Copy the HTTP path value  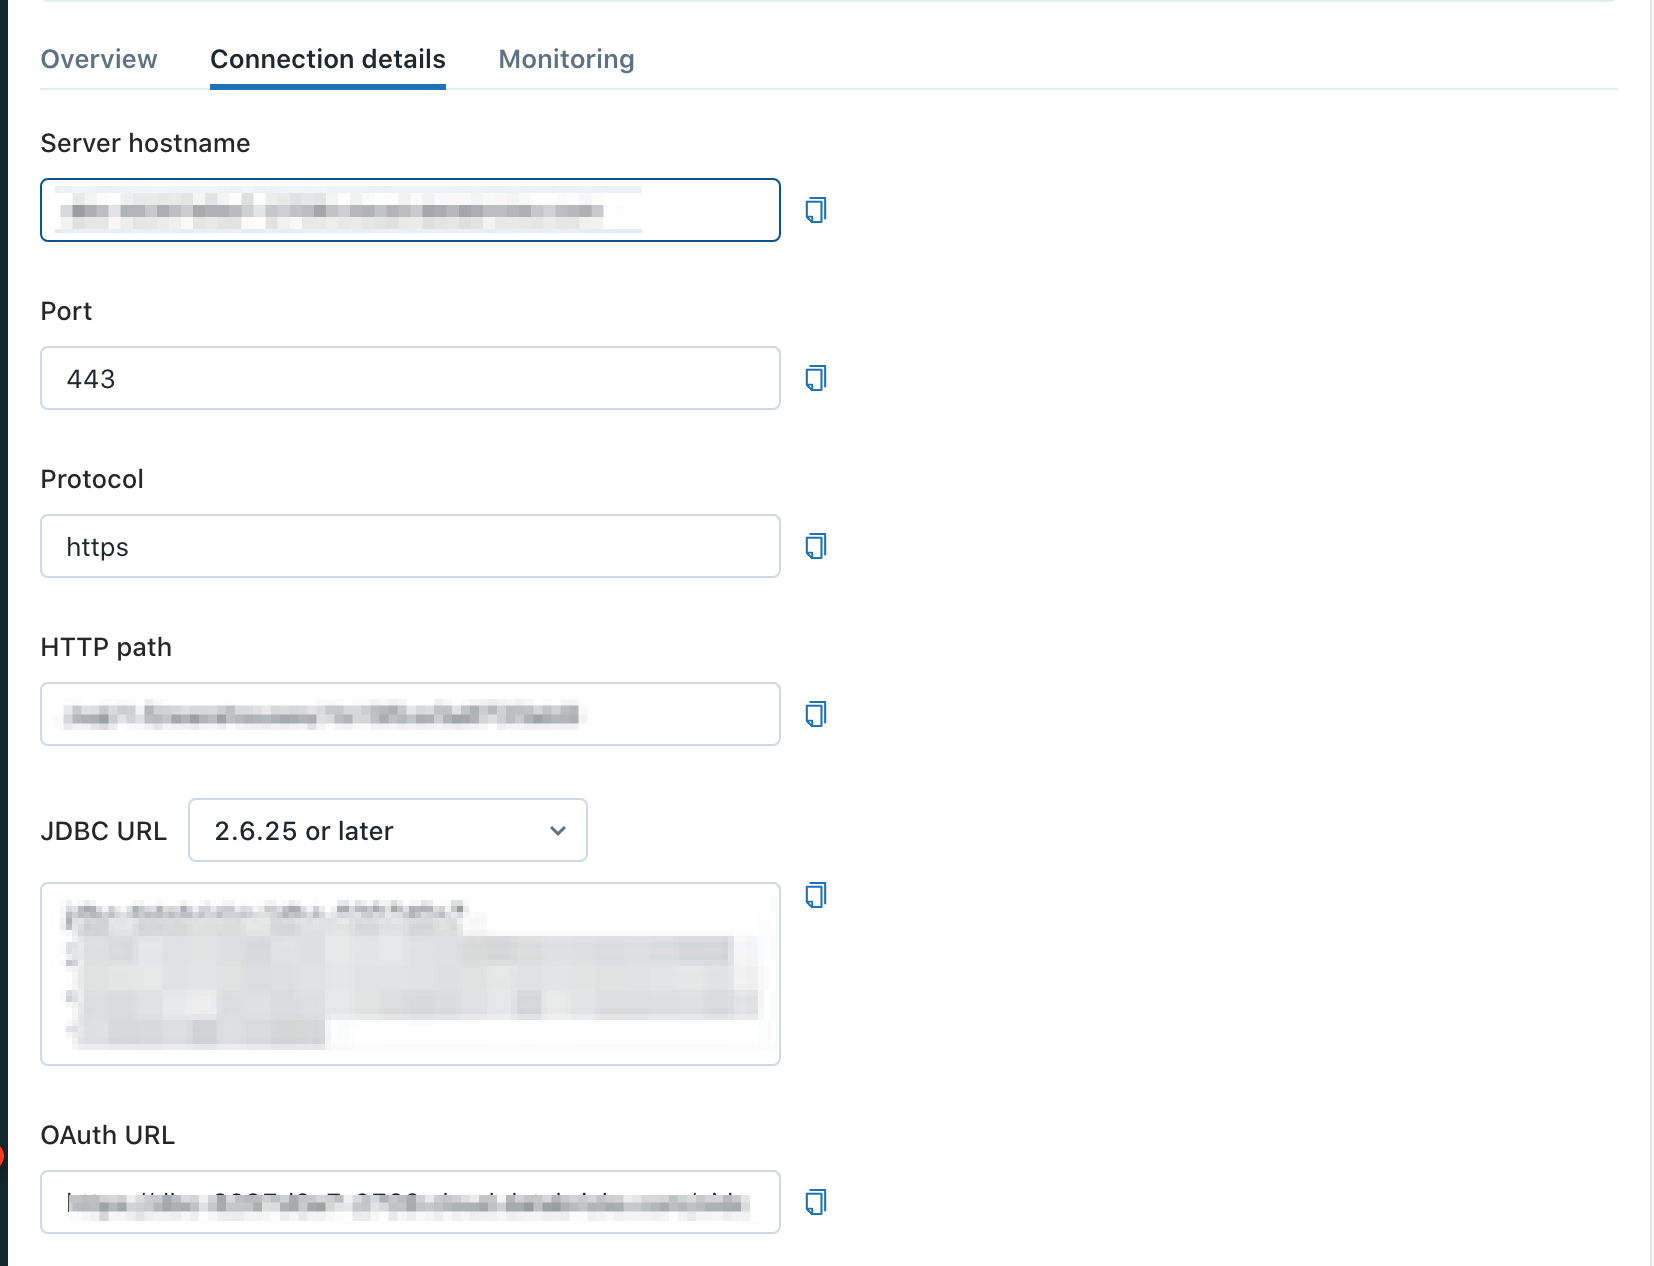pyautogui.click(x=816, y=714)
